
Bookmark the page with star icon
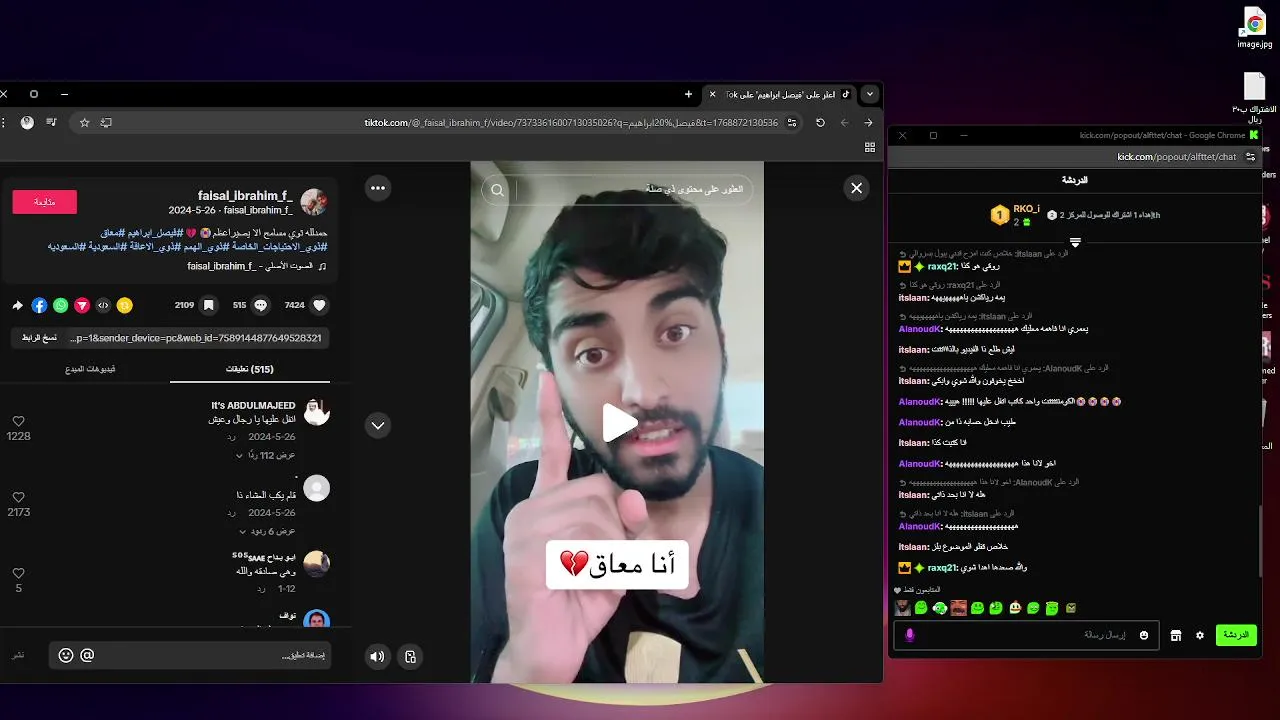(85, 122)
